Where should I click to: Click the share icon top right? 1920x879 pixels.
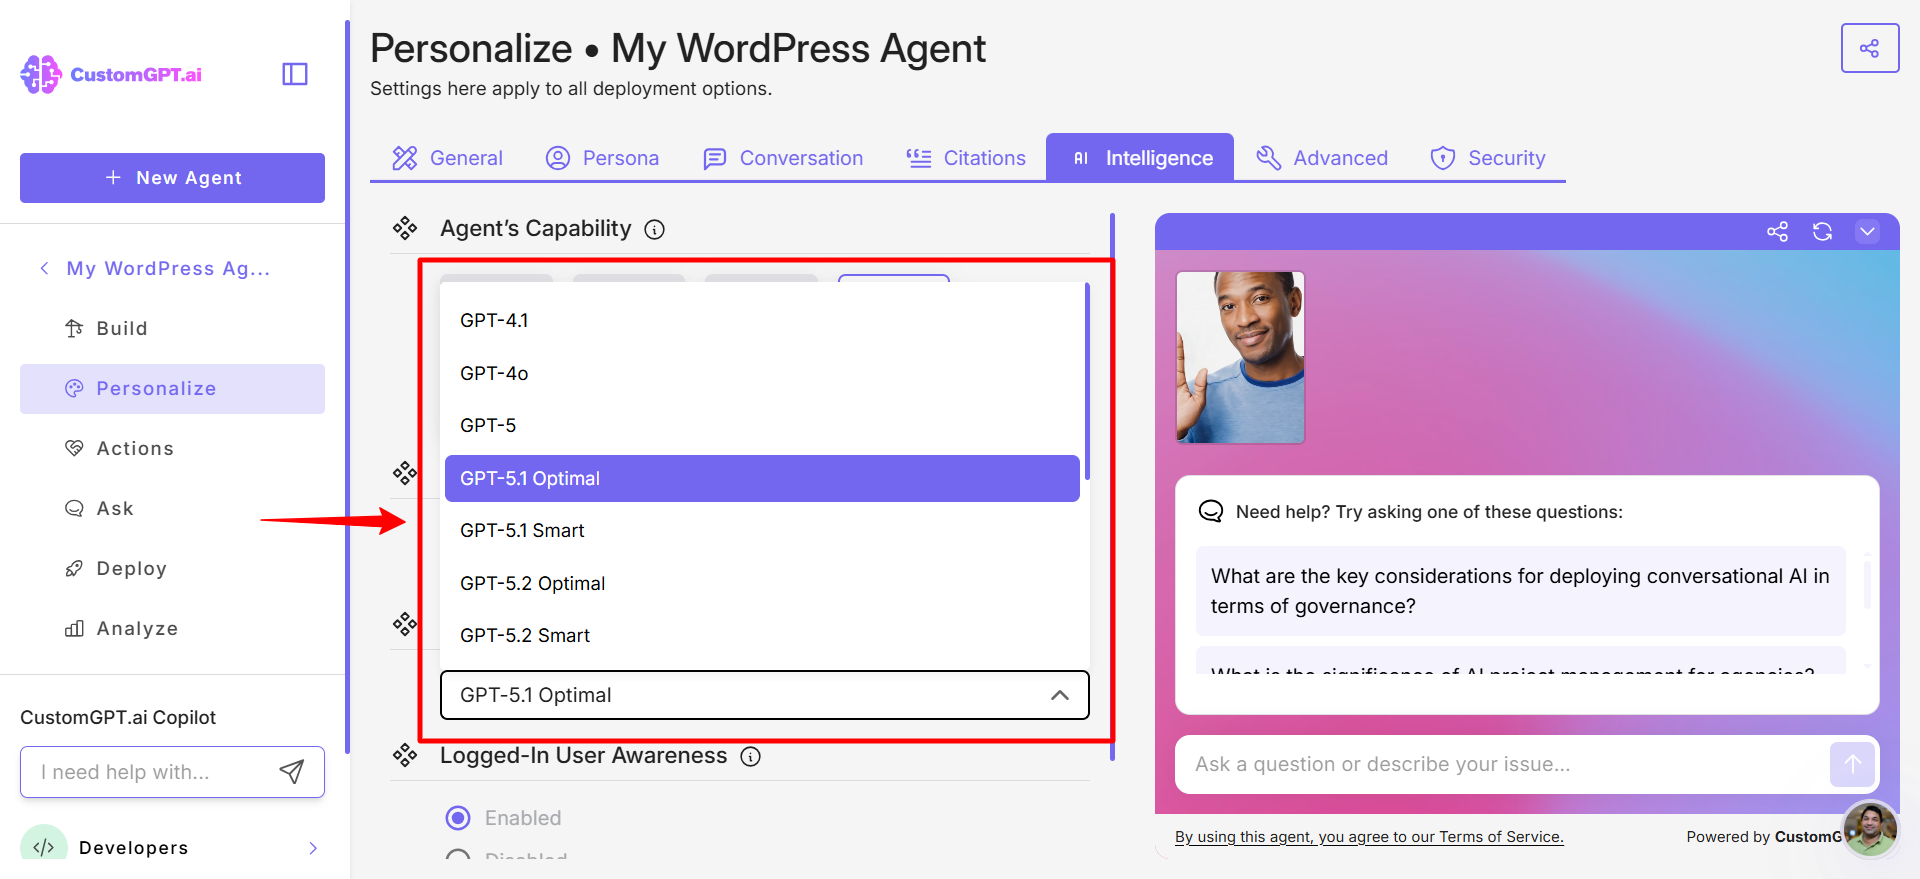click(x=1869, y=48)
